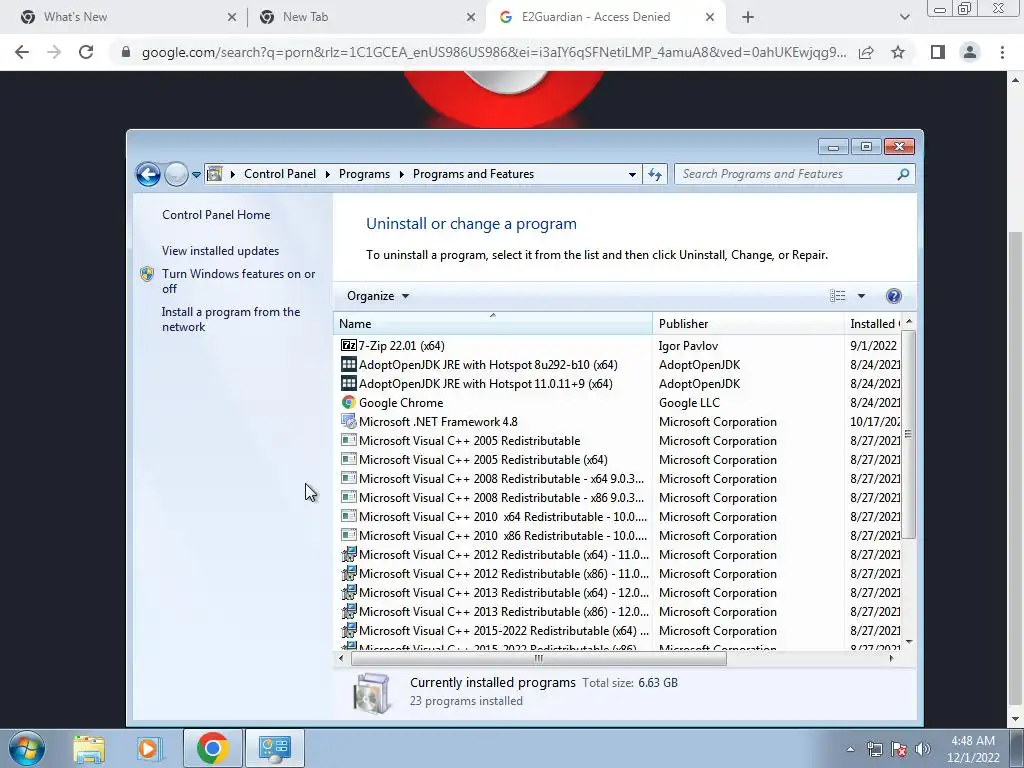Screen dimensions: 1024x768
Task: Click right arrow of horizontal scrollbar
Action: [x=891, y=658]
